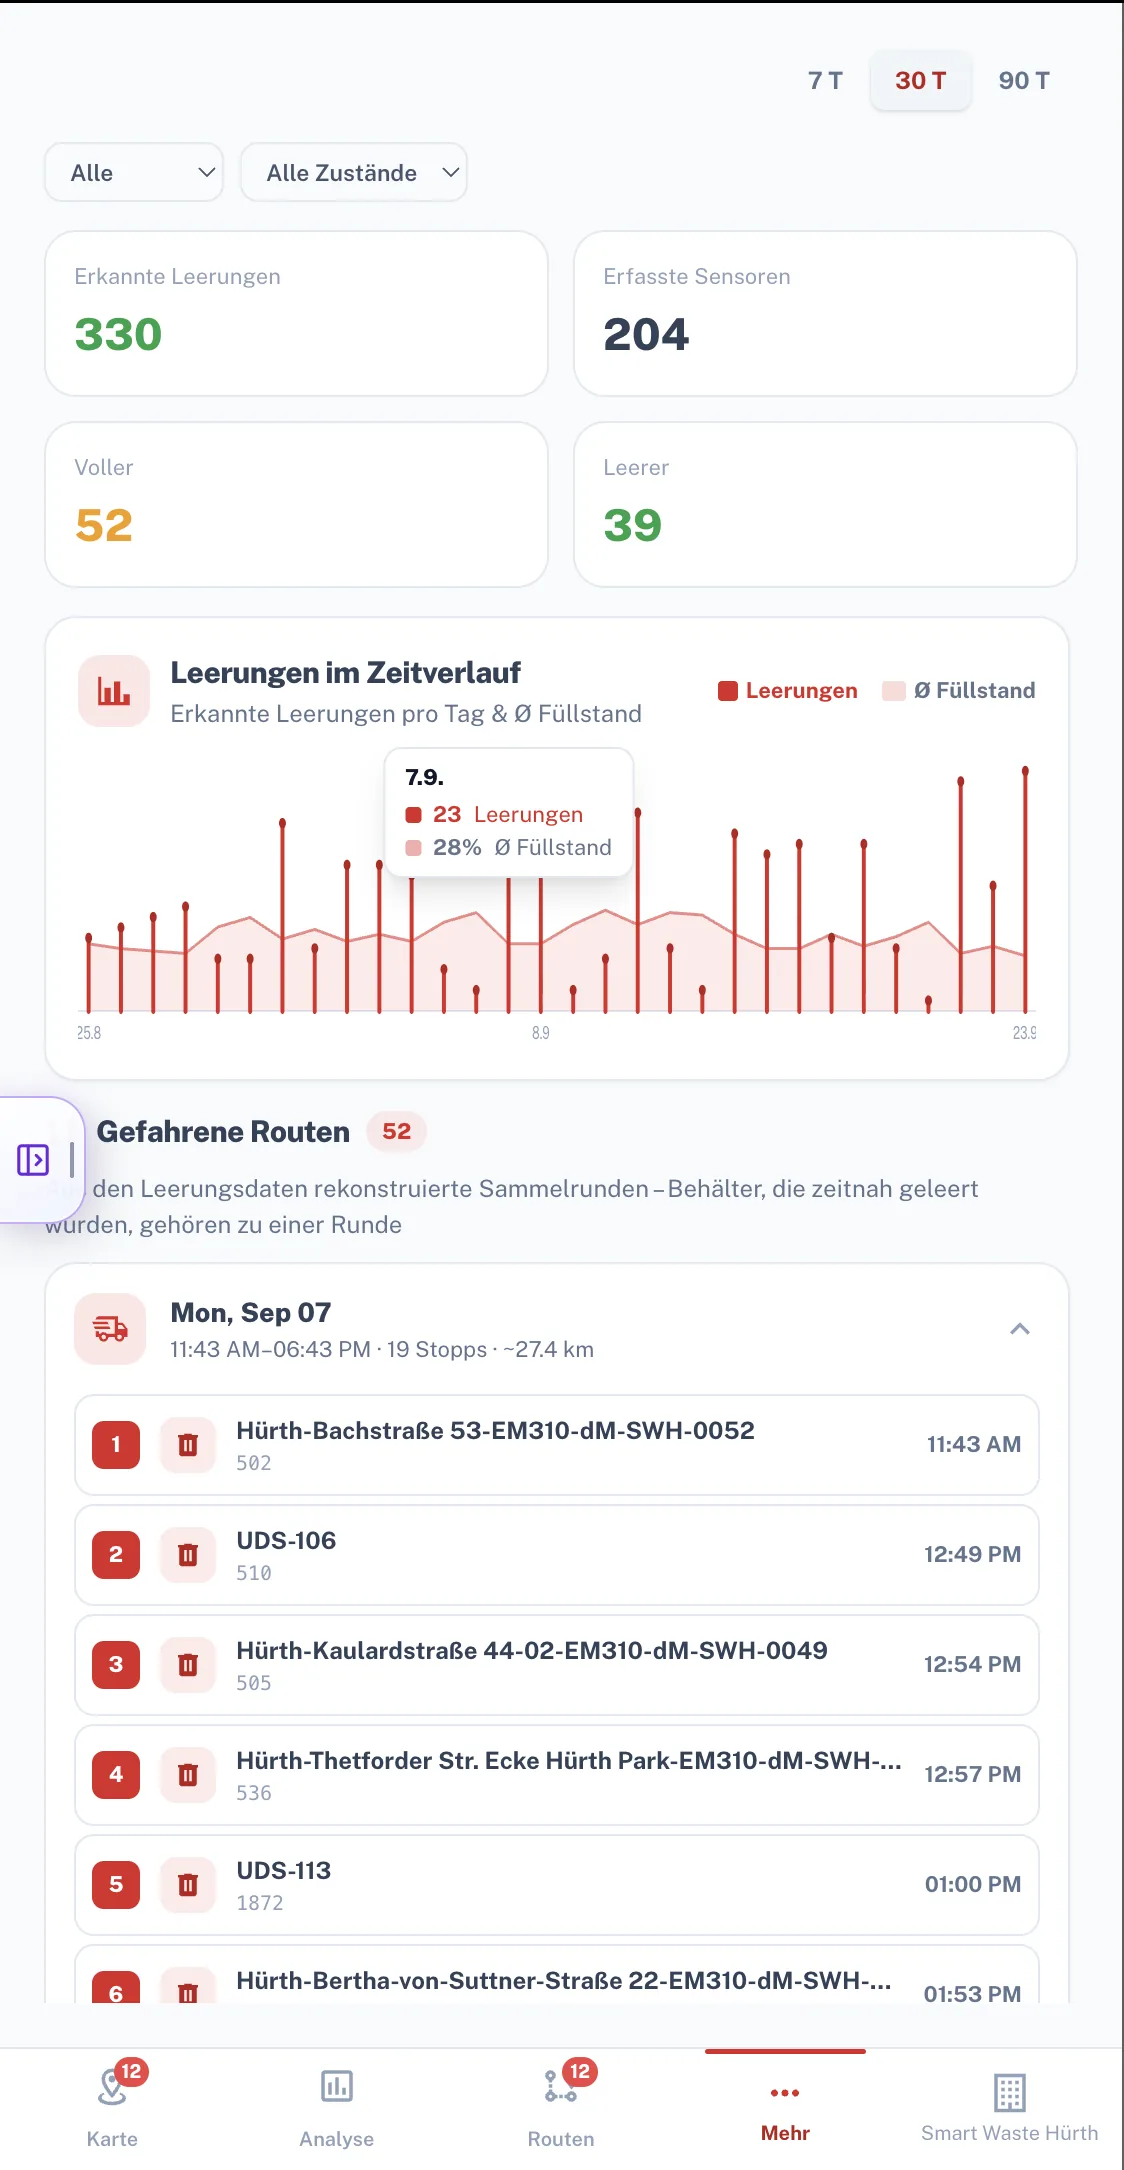Click bin icon for Hürth-Bachstraße 53 stop

(188, 1444)
